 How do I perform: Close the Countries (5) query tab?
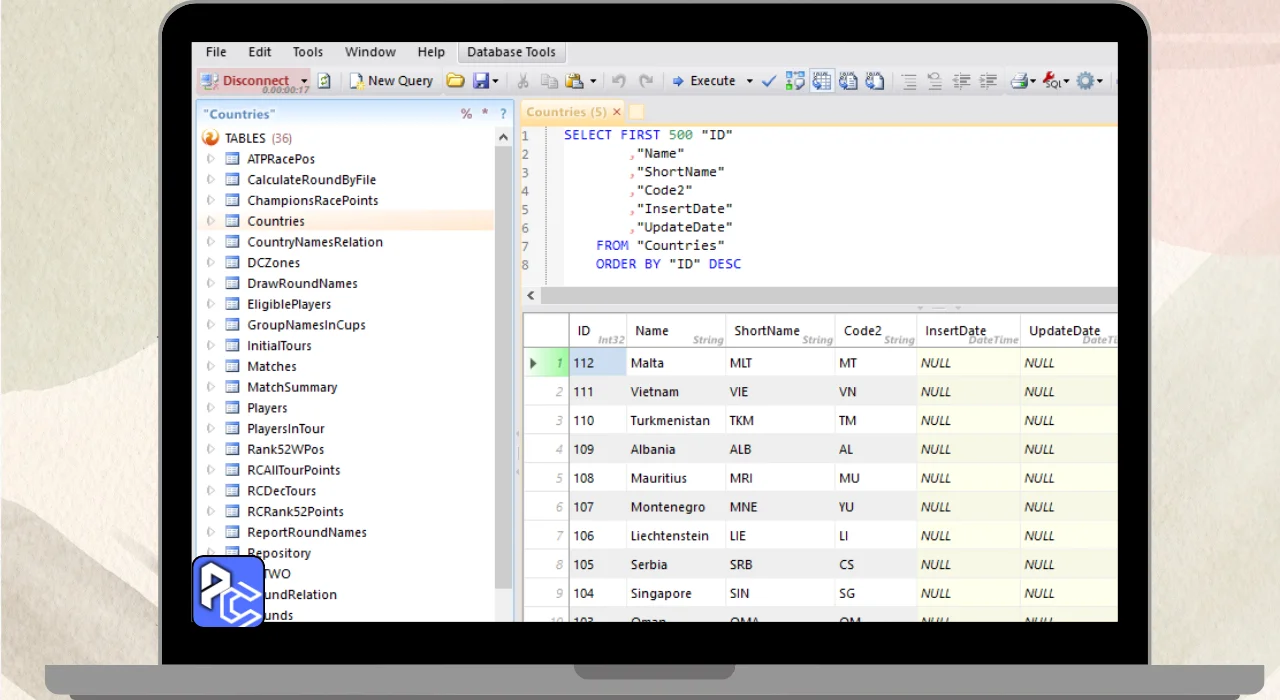click(x=617, y=112)
